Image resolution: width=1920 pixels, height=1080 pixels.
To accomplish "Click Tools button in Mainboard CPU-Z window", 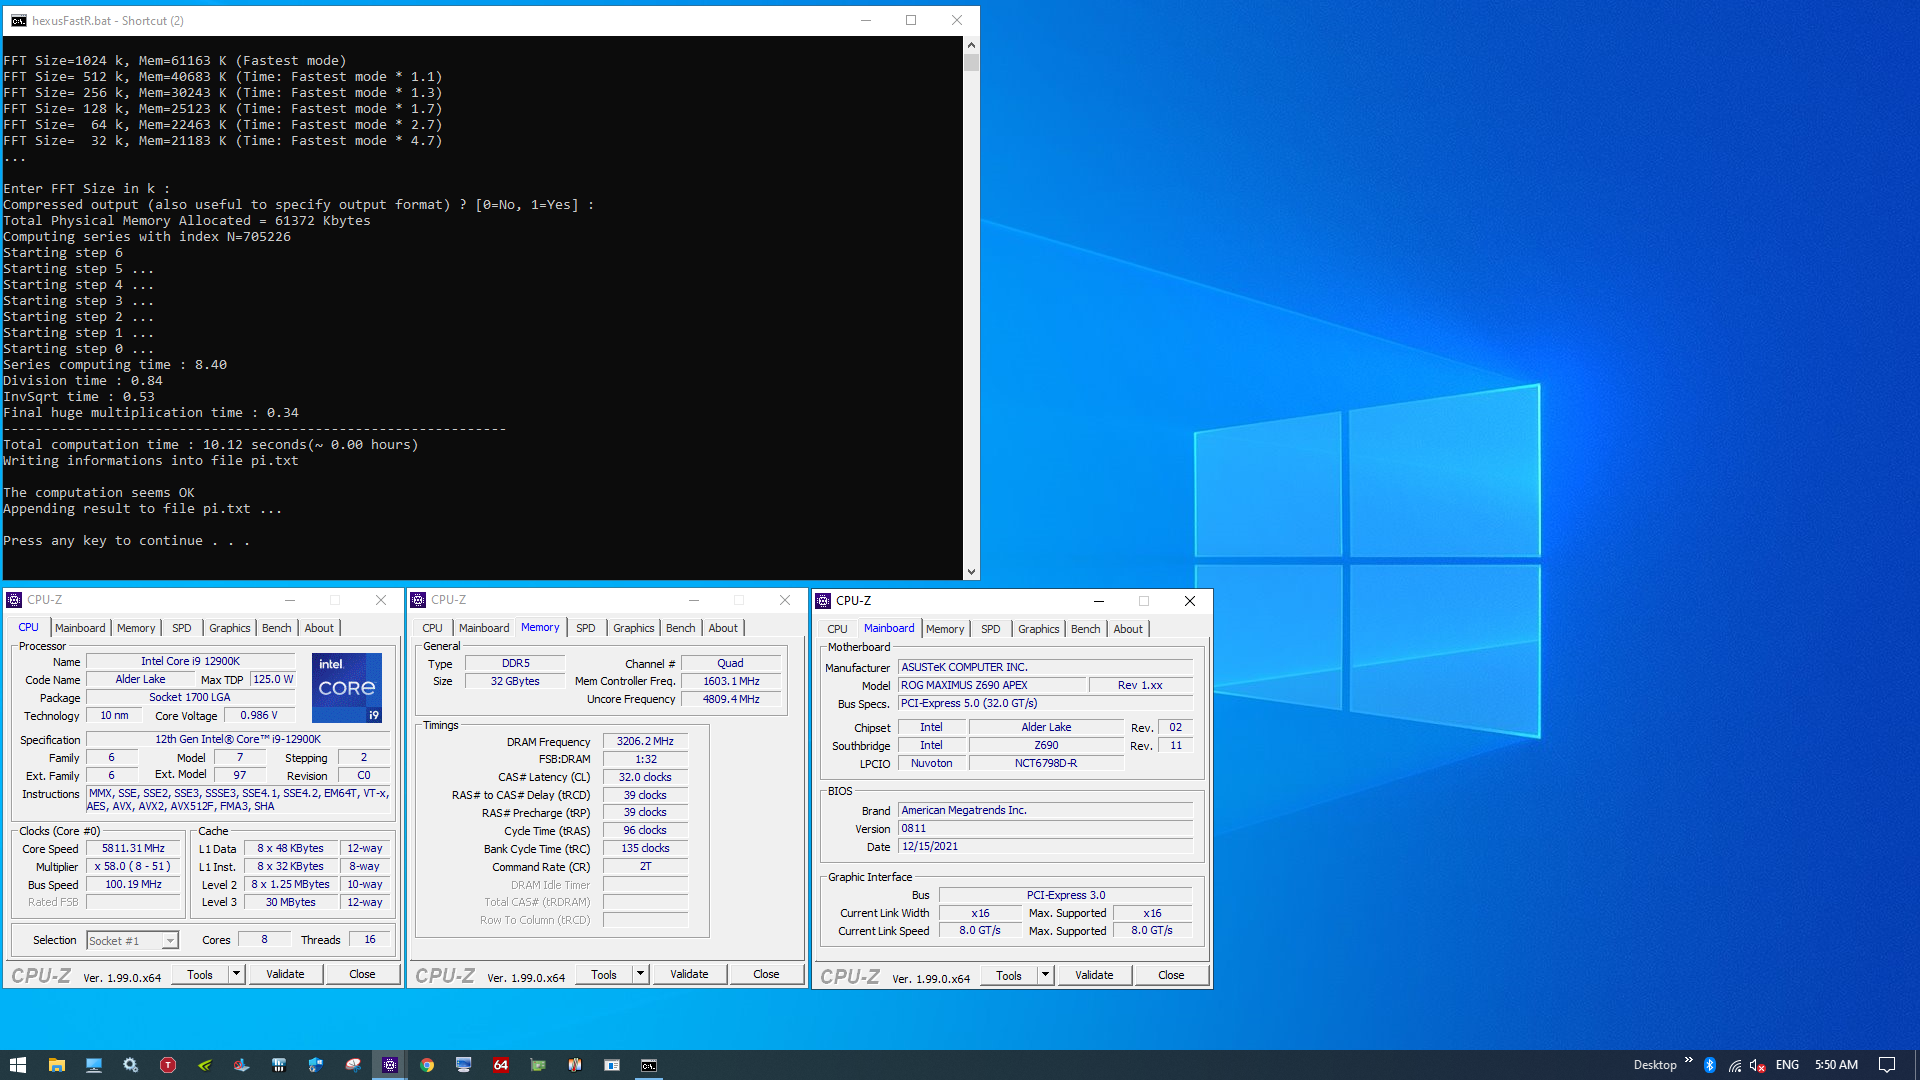I will [1009, 975].
